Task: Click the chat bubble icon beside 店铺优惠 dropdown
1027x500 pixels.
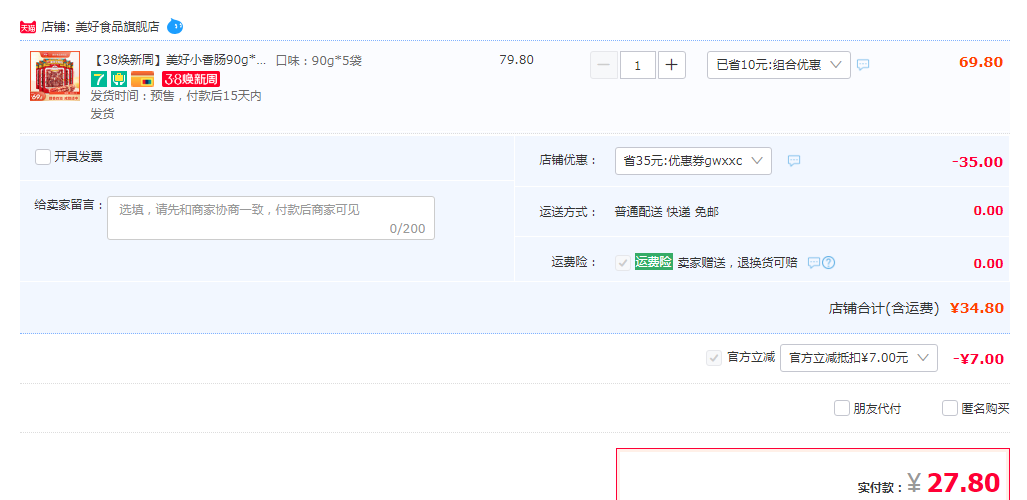Action: click(x=794, y=161)
